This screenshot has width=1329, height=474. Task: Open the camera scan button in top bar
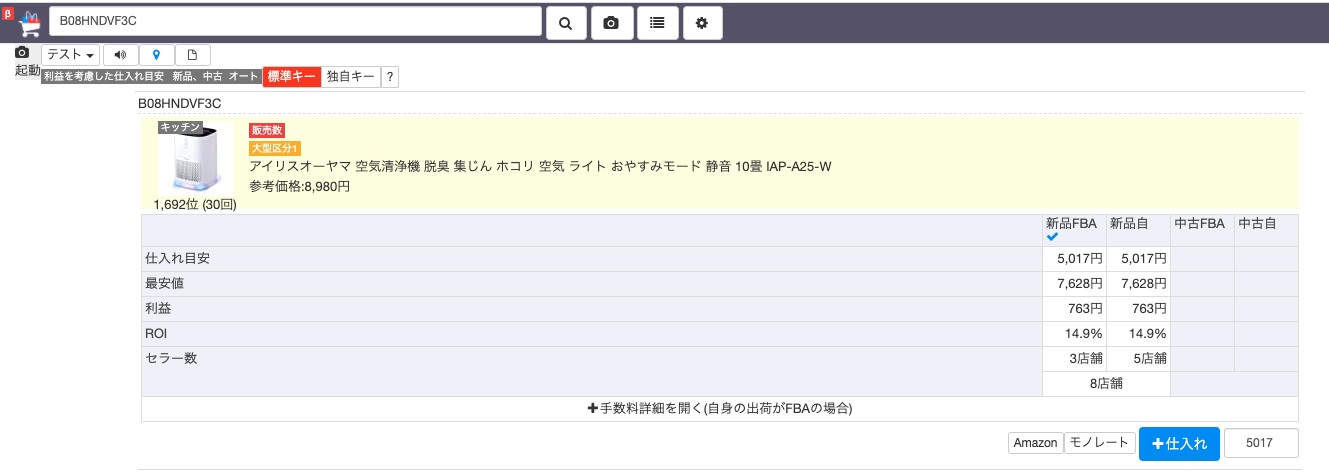(611, 23)
